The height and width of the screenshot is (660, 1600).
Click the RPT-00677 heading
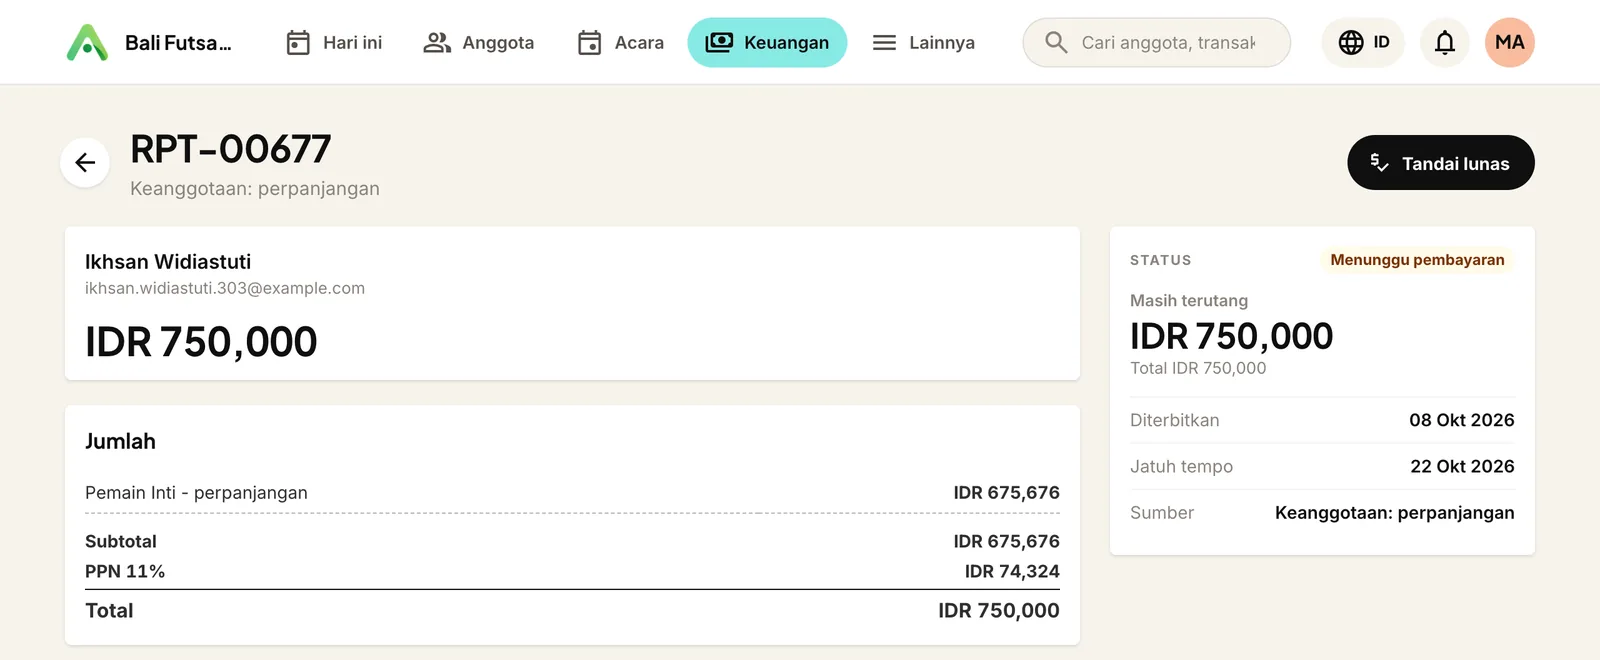tap(231, 149)
